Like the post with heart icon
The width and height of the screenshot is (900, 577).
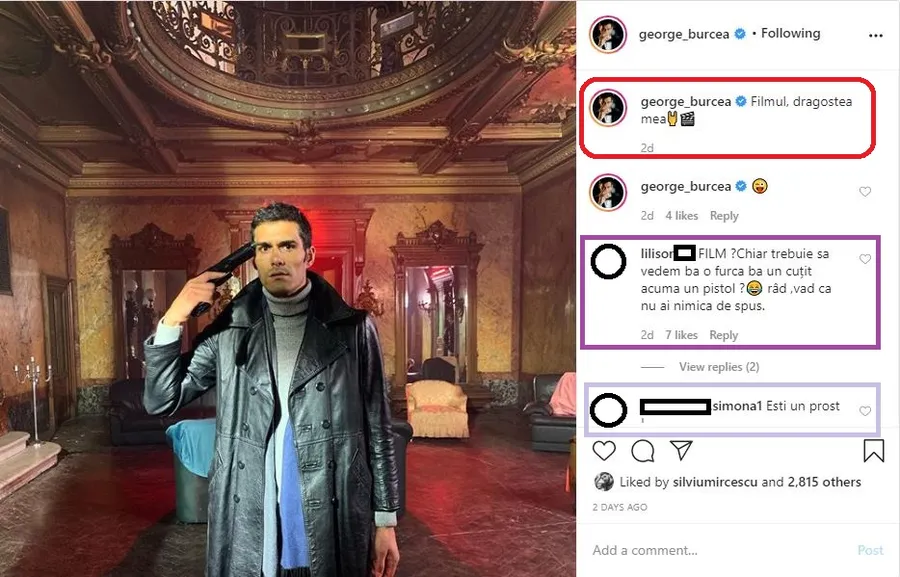604,451
